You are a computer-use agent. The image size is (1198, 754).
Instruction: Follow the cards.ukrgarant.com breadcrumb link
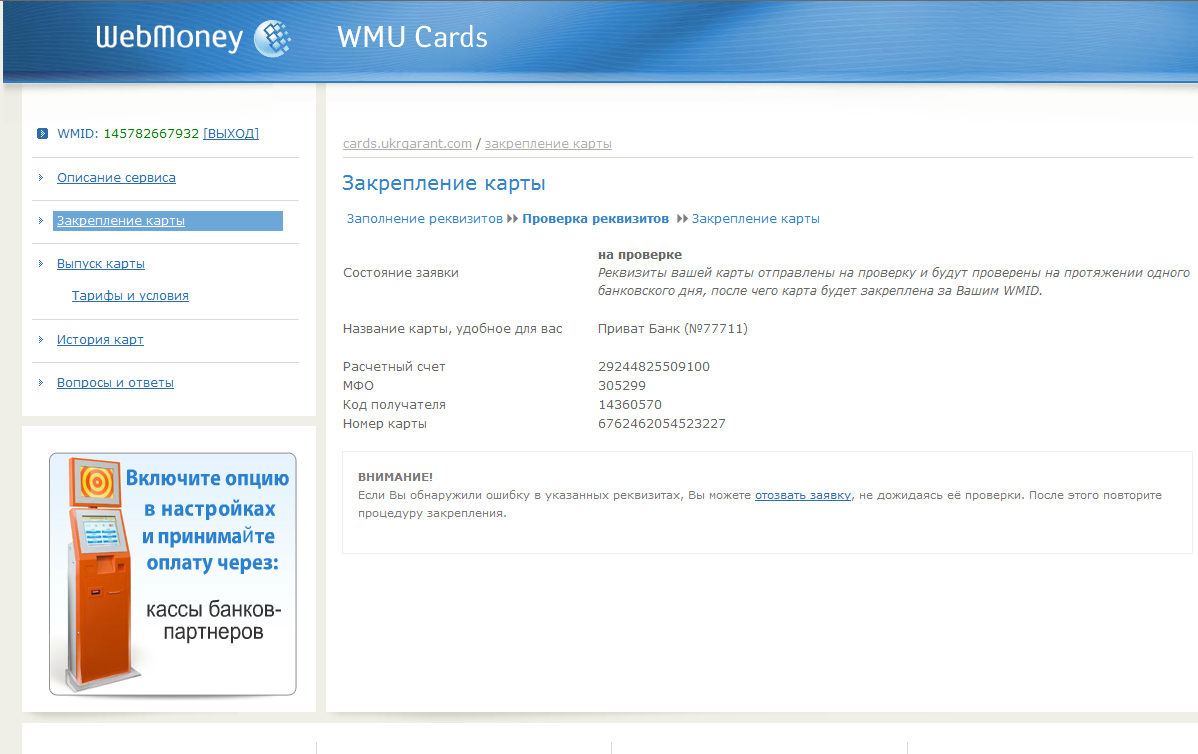tap(407, 144)
